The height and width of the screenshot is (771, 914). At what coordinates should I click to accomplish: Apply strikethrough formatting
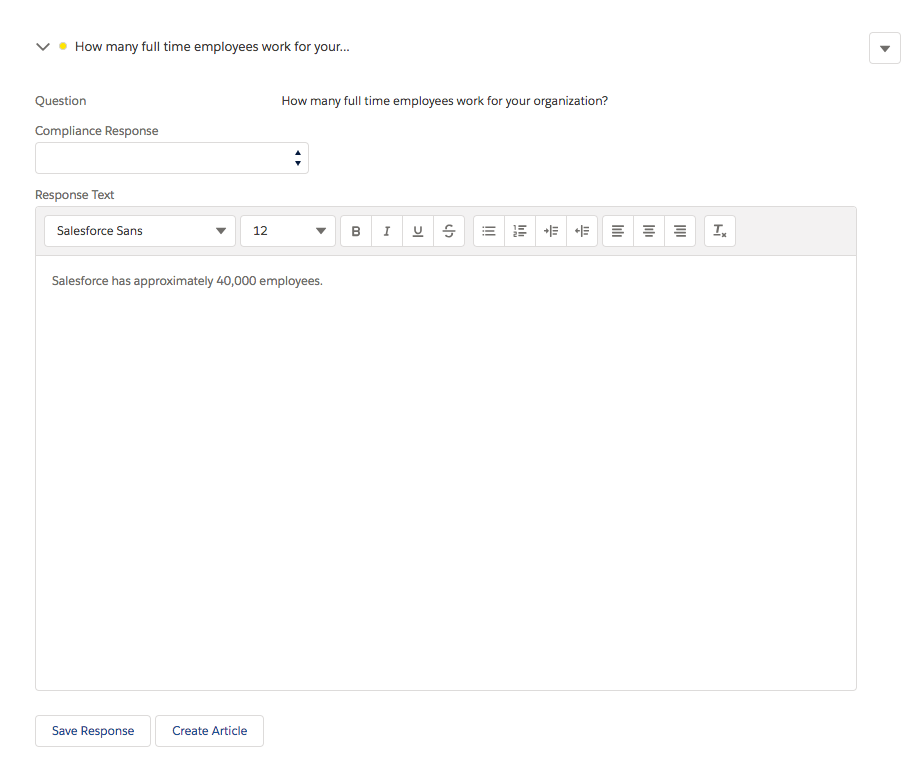[449, 231]
